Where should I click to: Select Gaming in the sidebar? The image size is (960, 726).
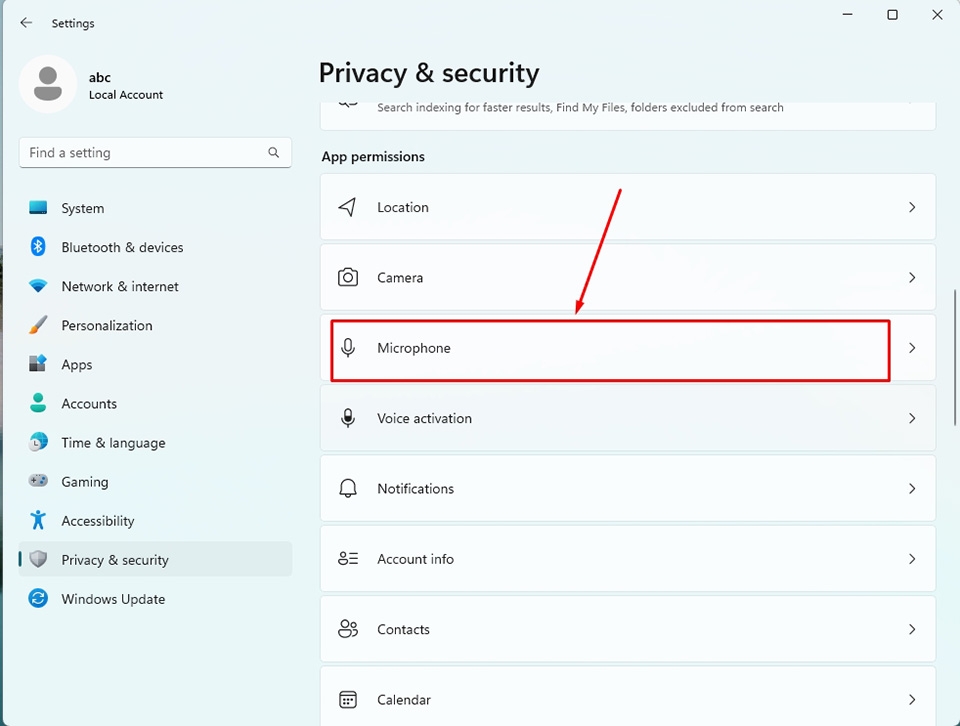[156, 482]
